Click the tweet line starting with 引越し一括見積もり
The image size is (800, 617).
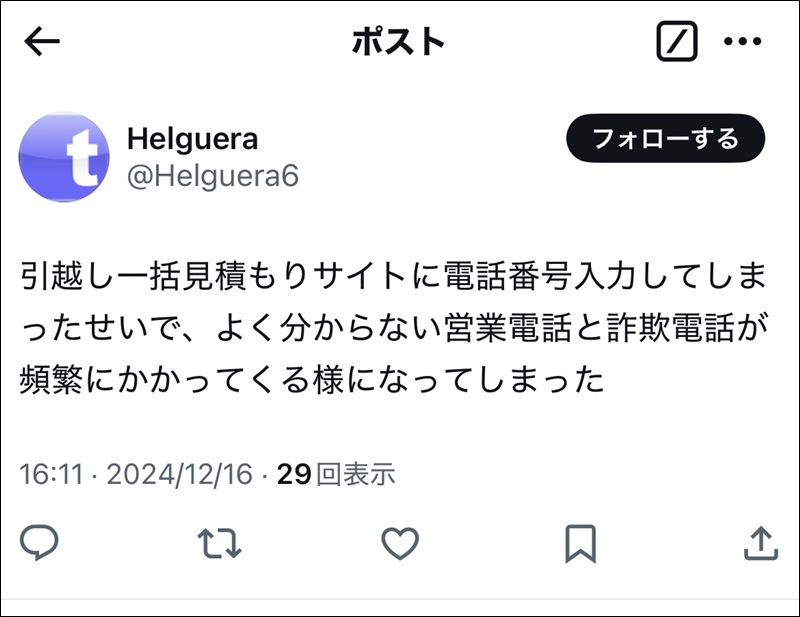[394, 276]
